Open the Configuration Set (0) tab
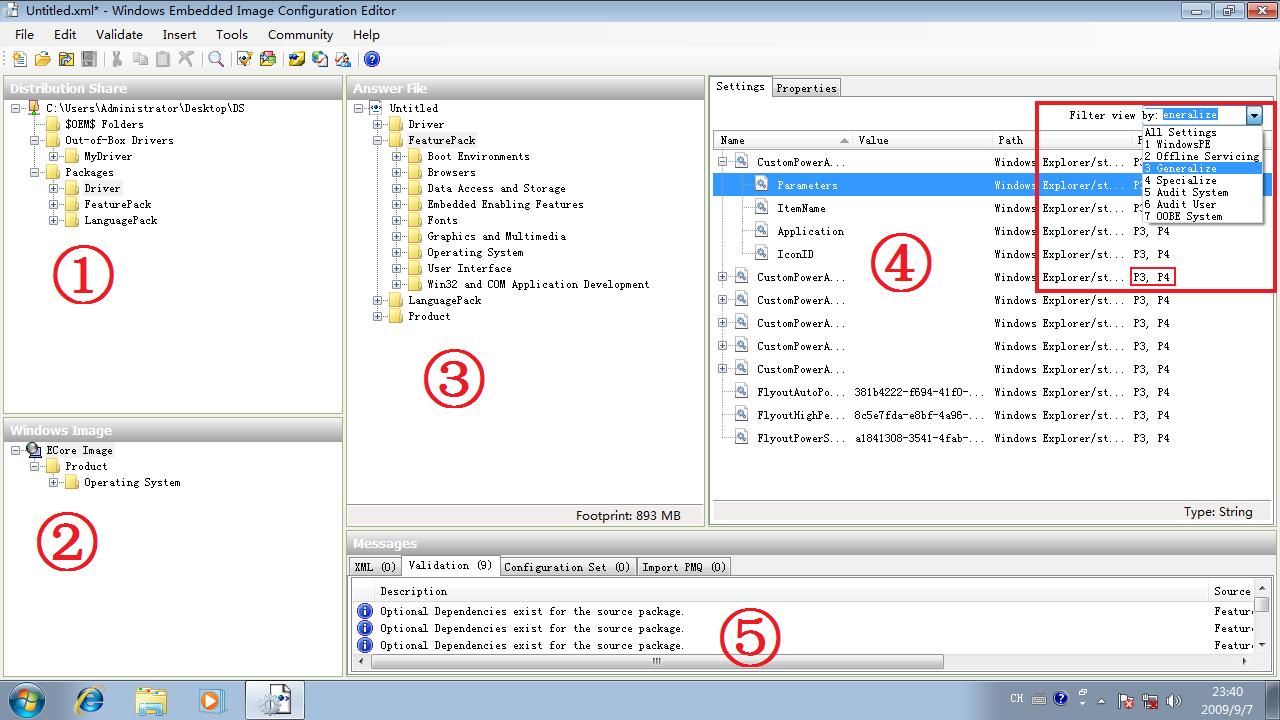1280x720 pixels. coord(567,567)
